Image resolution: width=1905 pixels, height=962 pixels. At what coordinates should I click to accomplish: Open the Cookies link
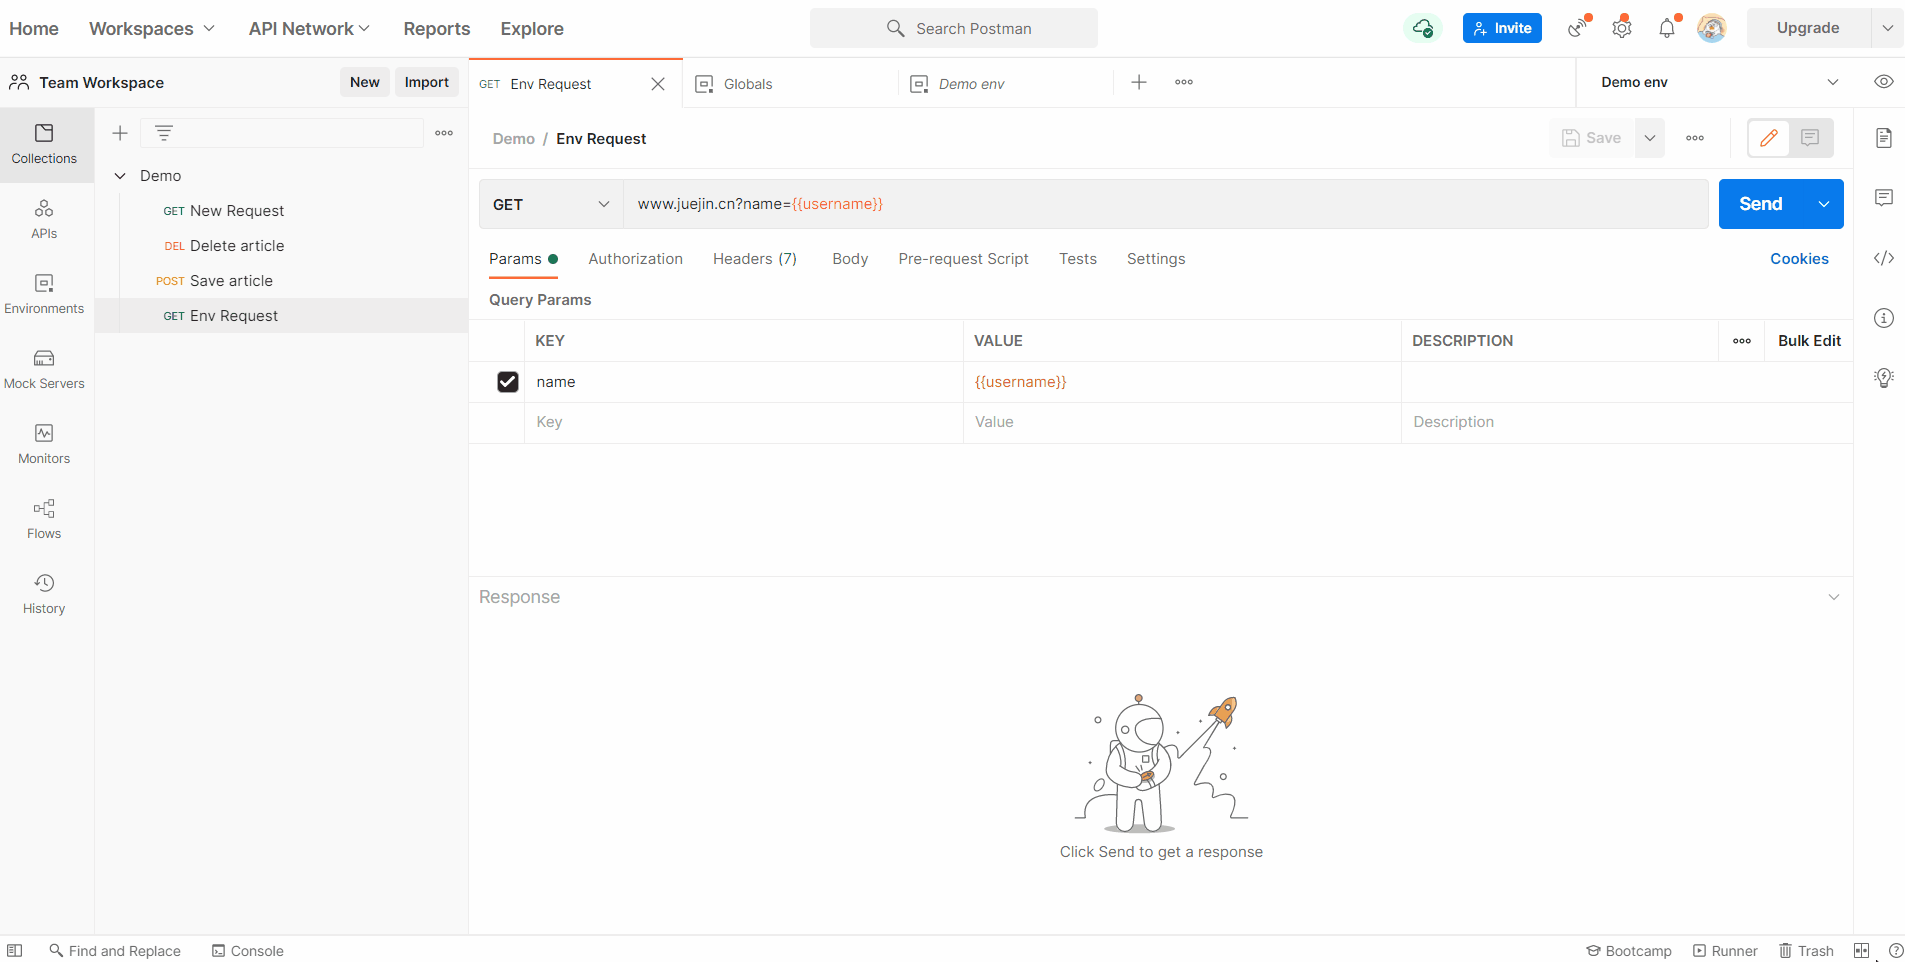coord(1799,259)
